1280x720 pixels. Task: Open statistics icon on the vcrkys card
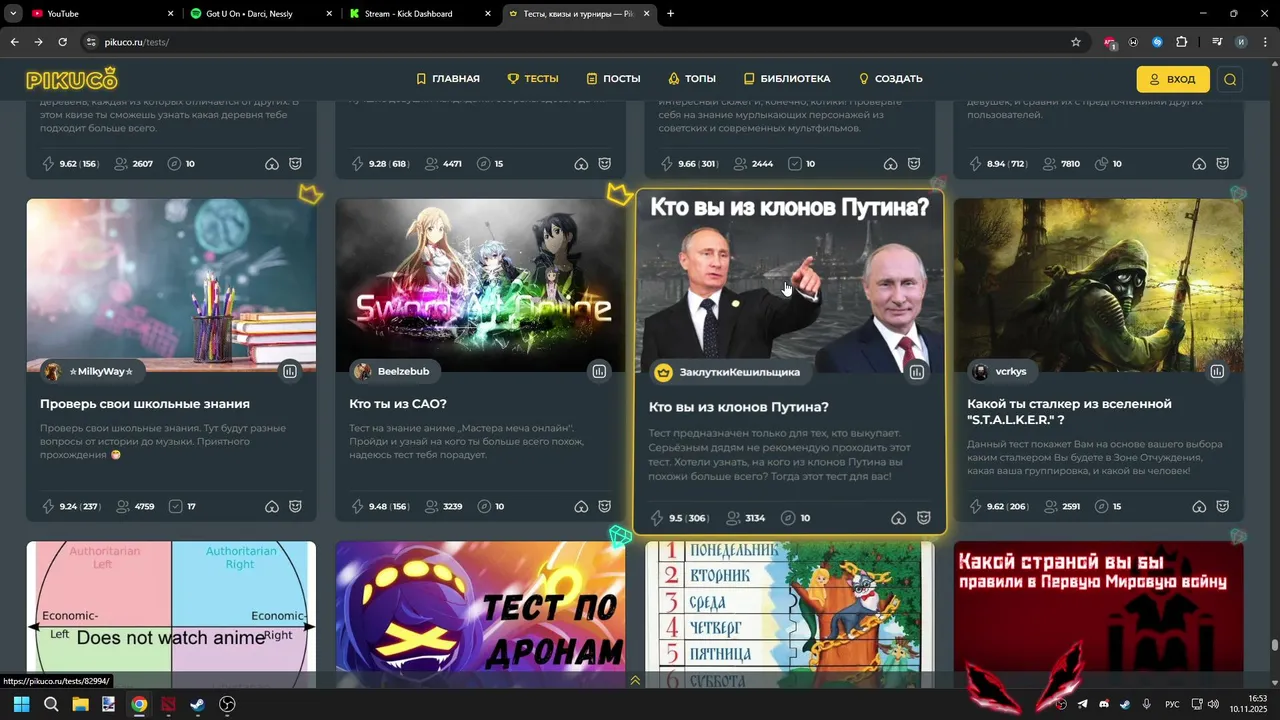(1217, 371)
